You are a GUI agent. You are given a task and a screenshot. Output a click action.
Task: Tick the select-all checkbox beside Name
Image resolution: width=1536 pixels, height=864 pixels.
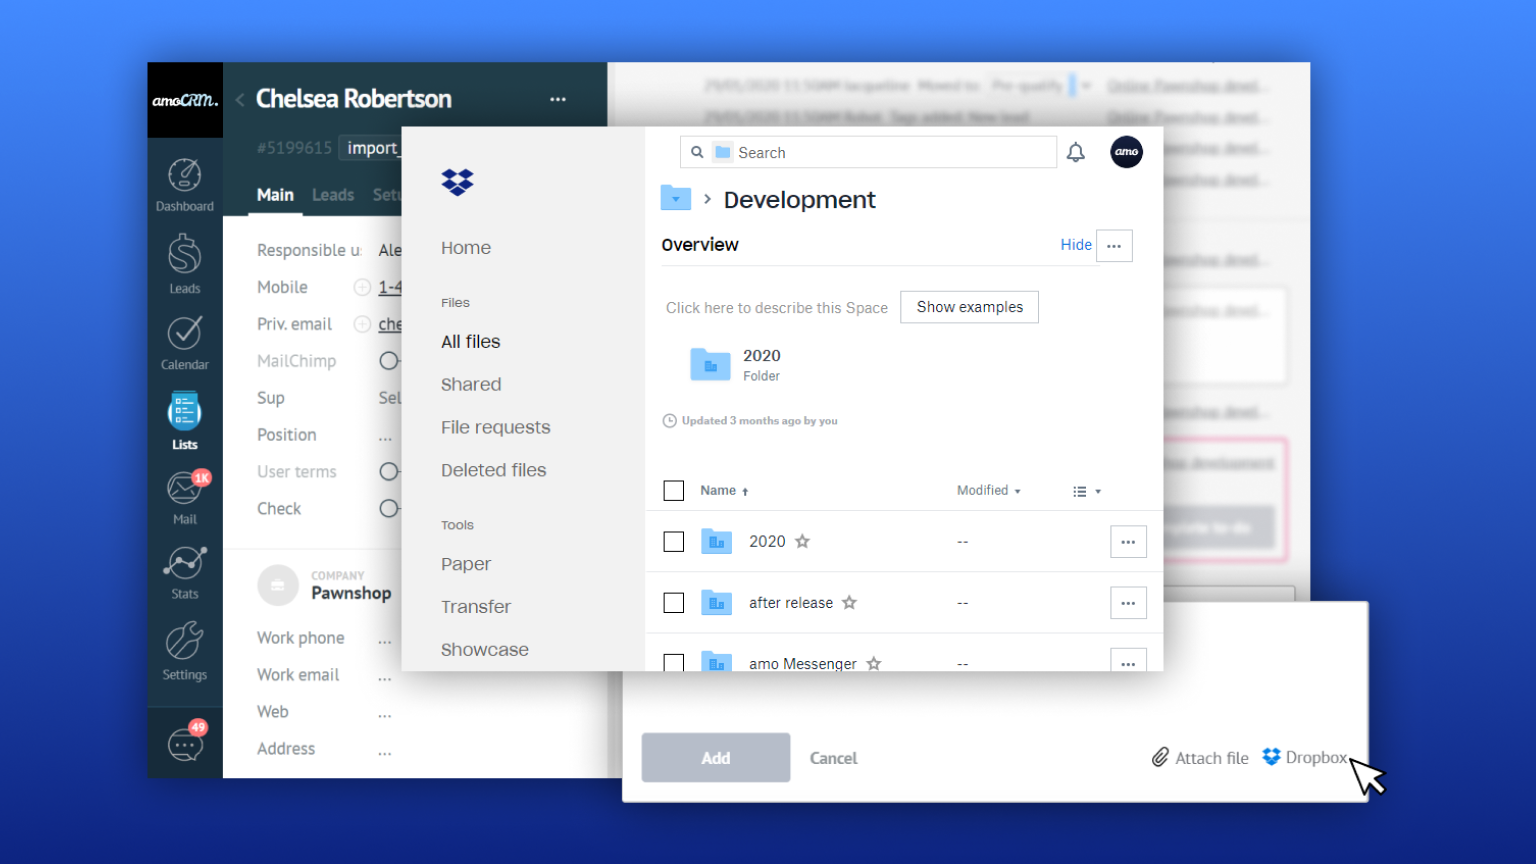(674, 491)
